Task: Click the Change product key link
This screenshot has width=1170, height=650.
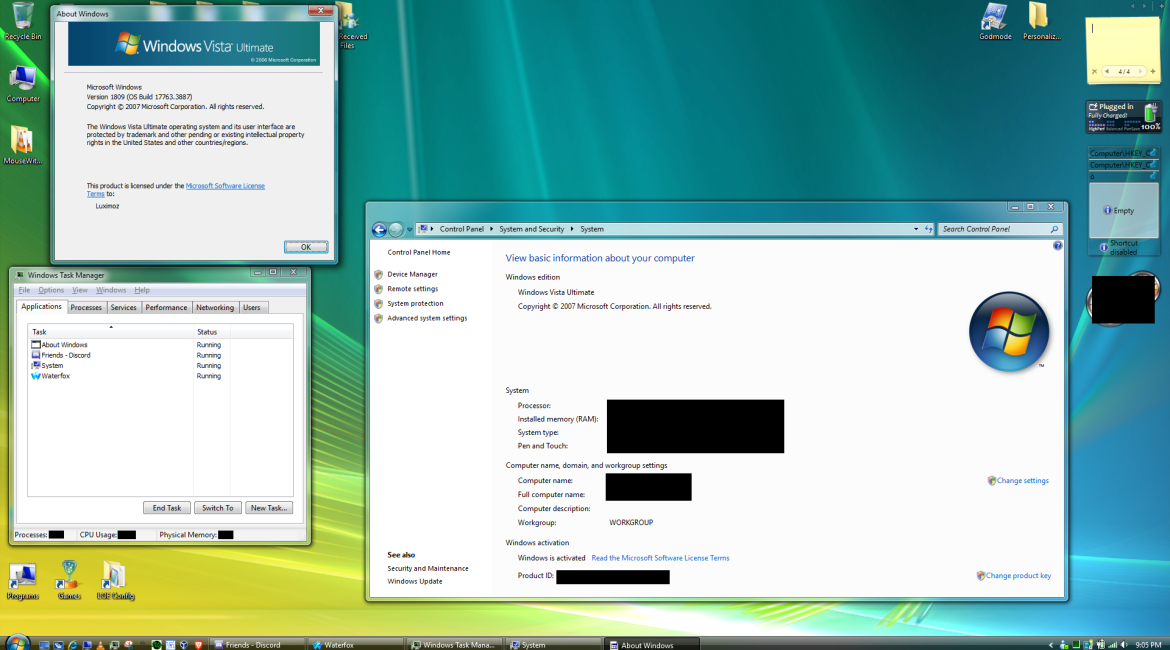Action: 1018,575
